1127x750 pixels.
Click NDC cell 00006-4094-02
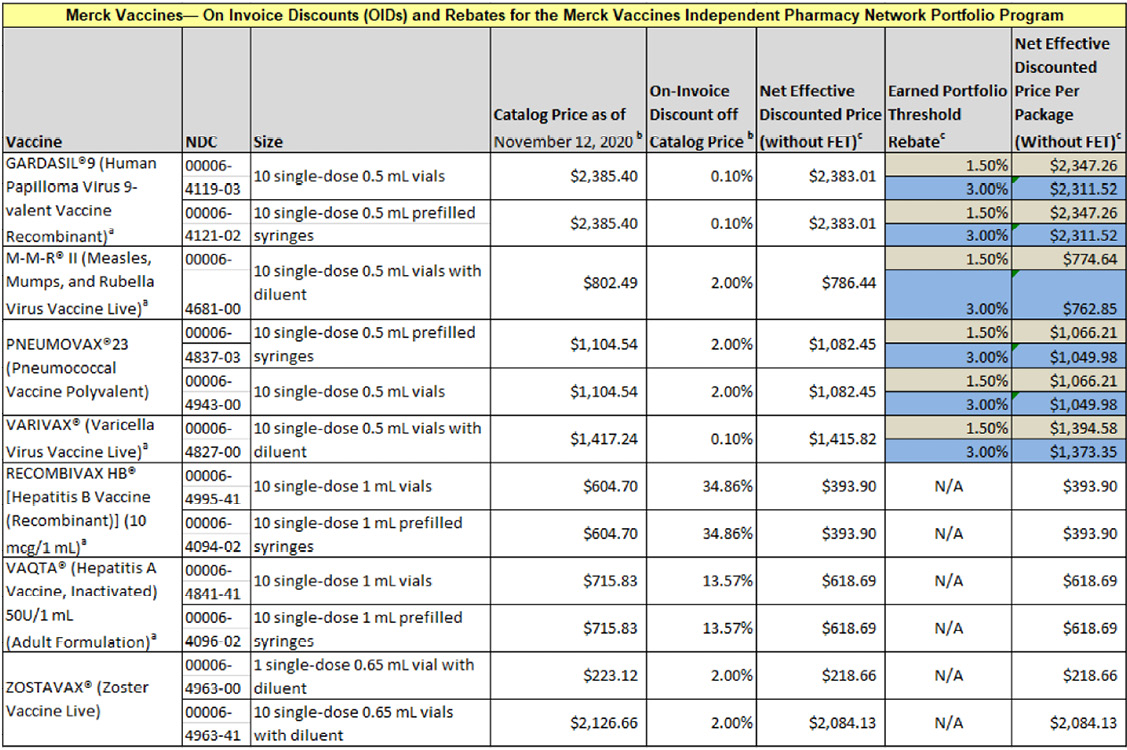click(216, 534)
